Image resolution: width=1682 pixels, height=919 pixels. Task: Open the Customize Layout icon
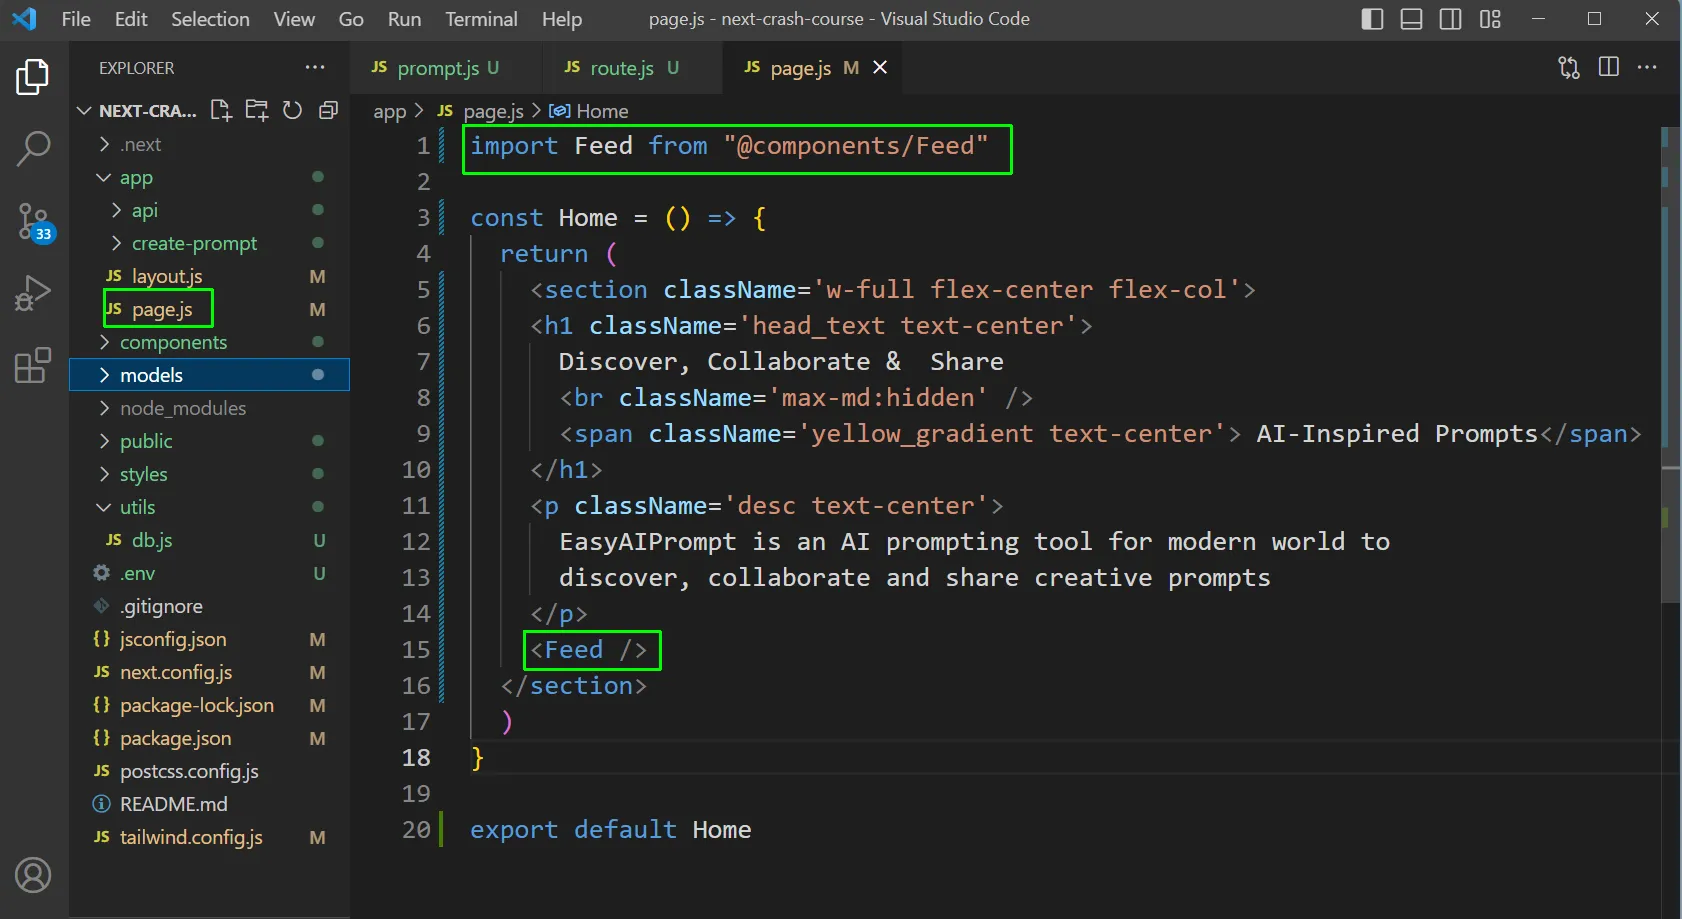point(1491,19)
